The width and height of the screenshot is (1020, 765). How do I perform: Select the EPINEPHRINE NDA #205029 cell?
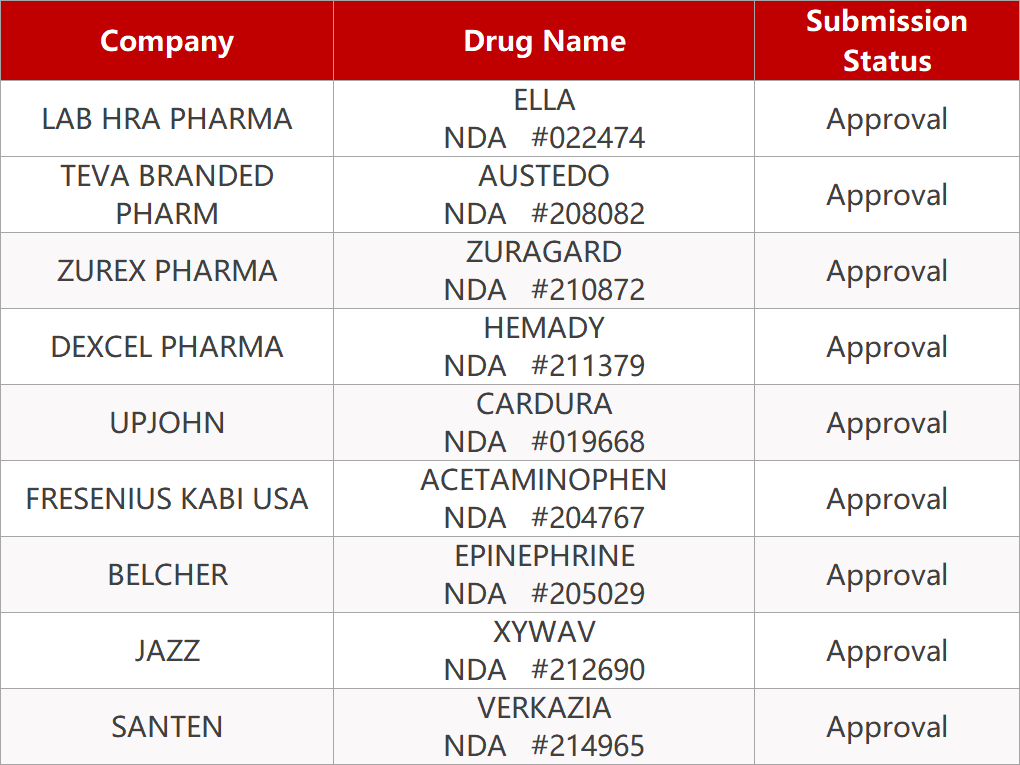(x=544, y=575)
